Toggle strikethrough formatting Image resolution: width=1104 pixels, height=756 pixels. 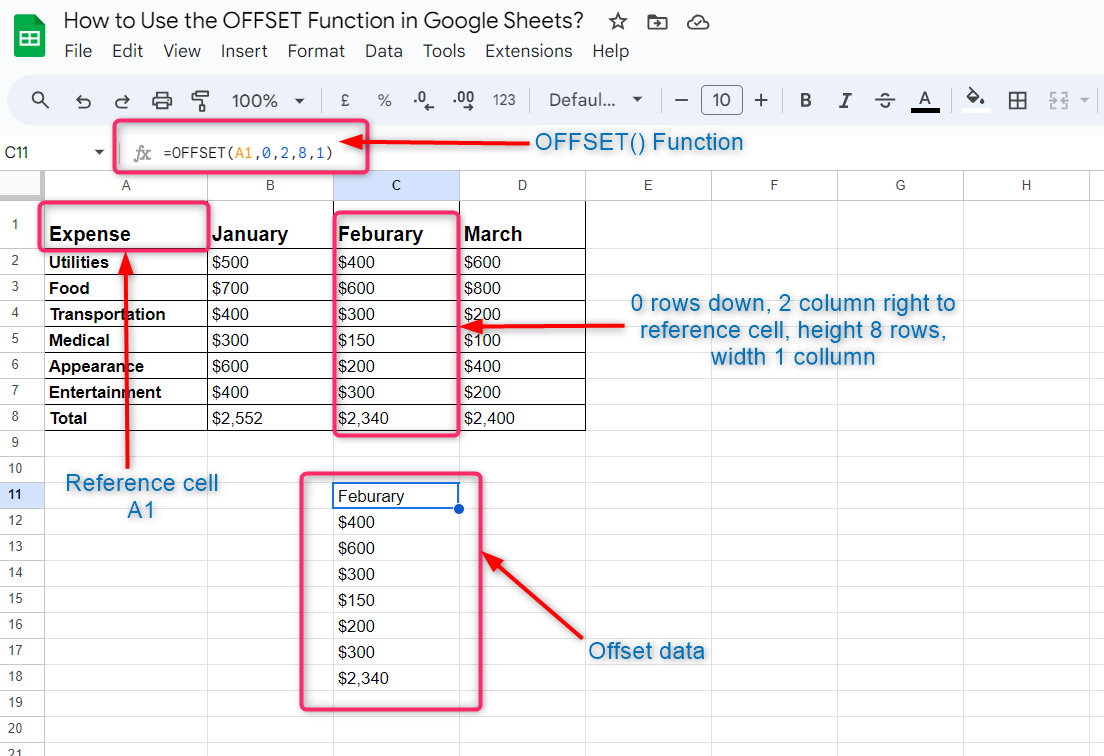tap(885, 100)
